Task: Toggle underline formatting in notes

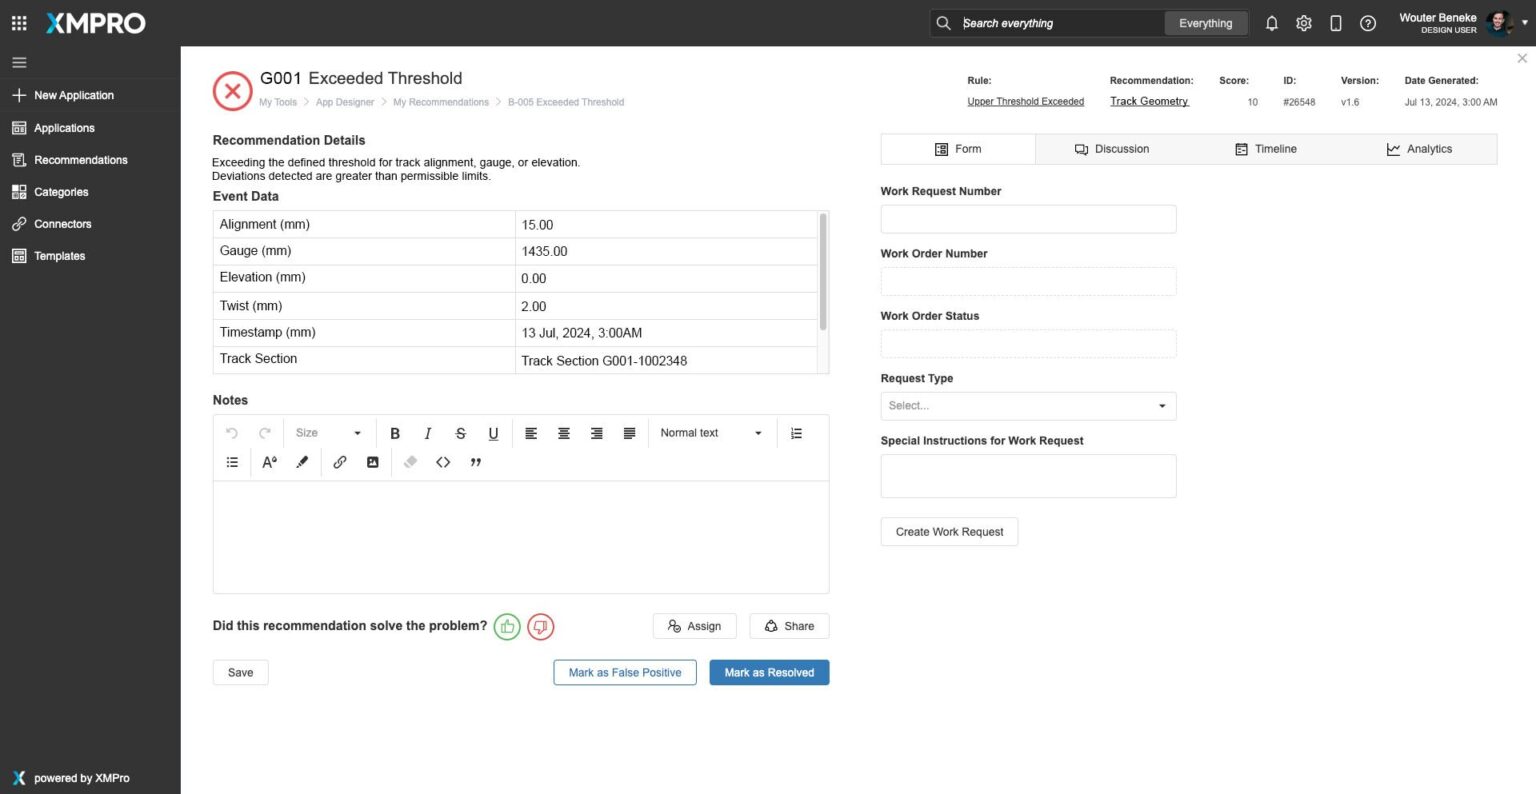Action: [x=493, y=433]
